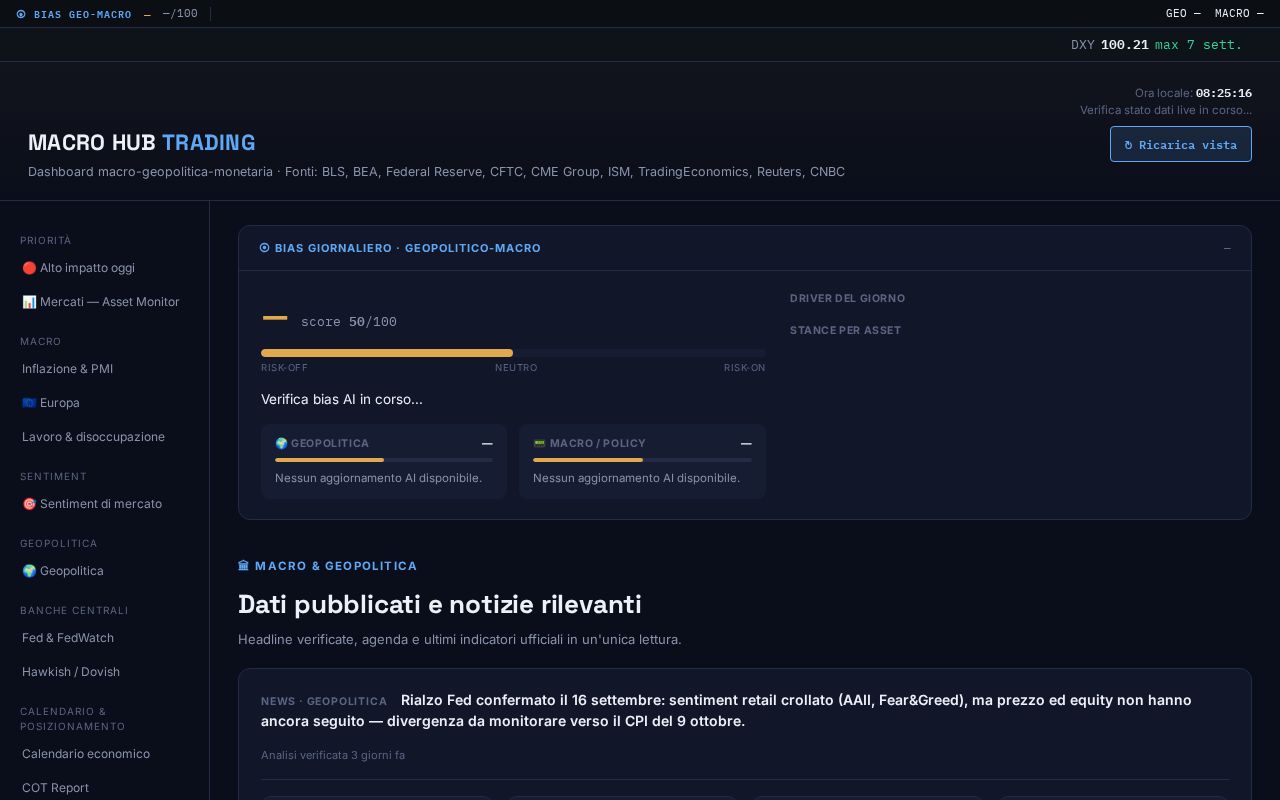Click the Bias Geo-Macro top bar icon

[x=21, y=14]
